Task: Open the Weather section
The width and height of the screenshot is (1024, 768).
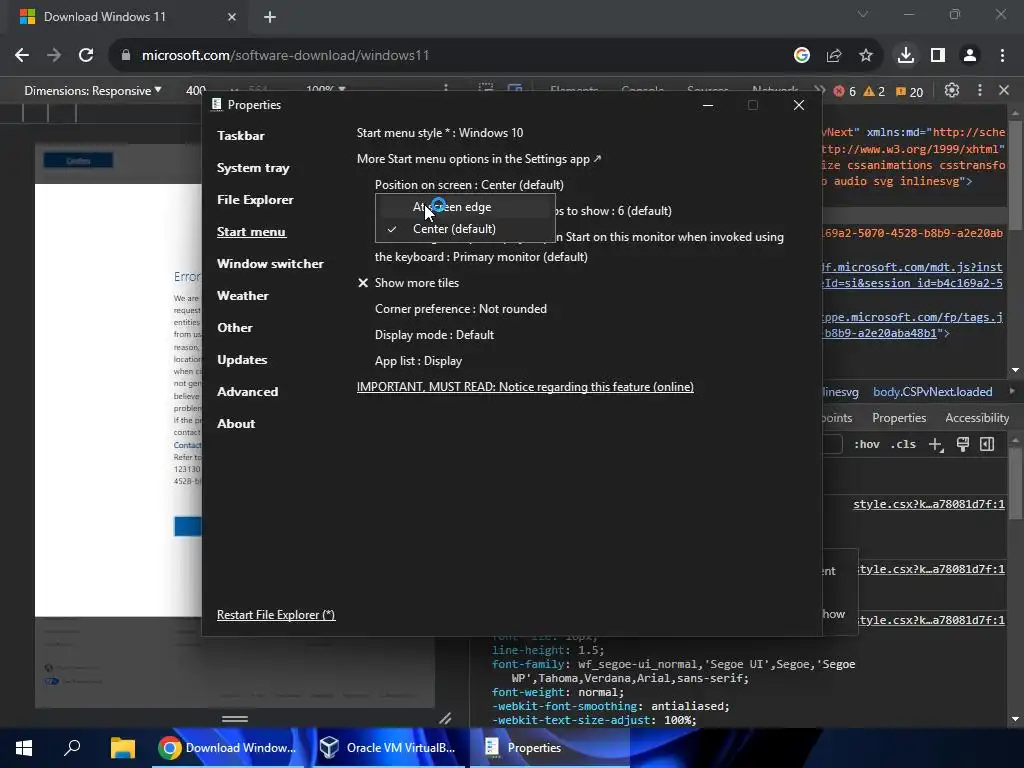Action: pyautogui.click(x=243, y=296)
